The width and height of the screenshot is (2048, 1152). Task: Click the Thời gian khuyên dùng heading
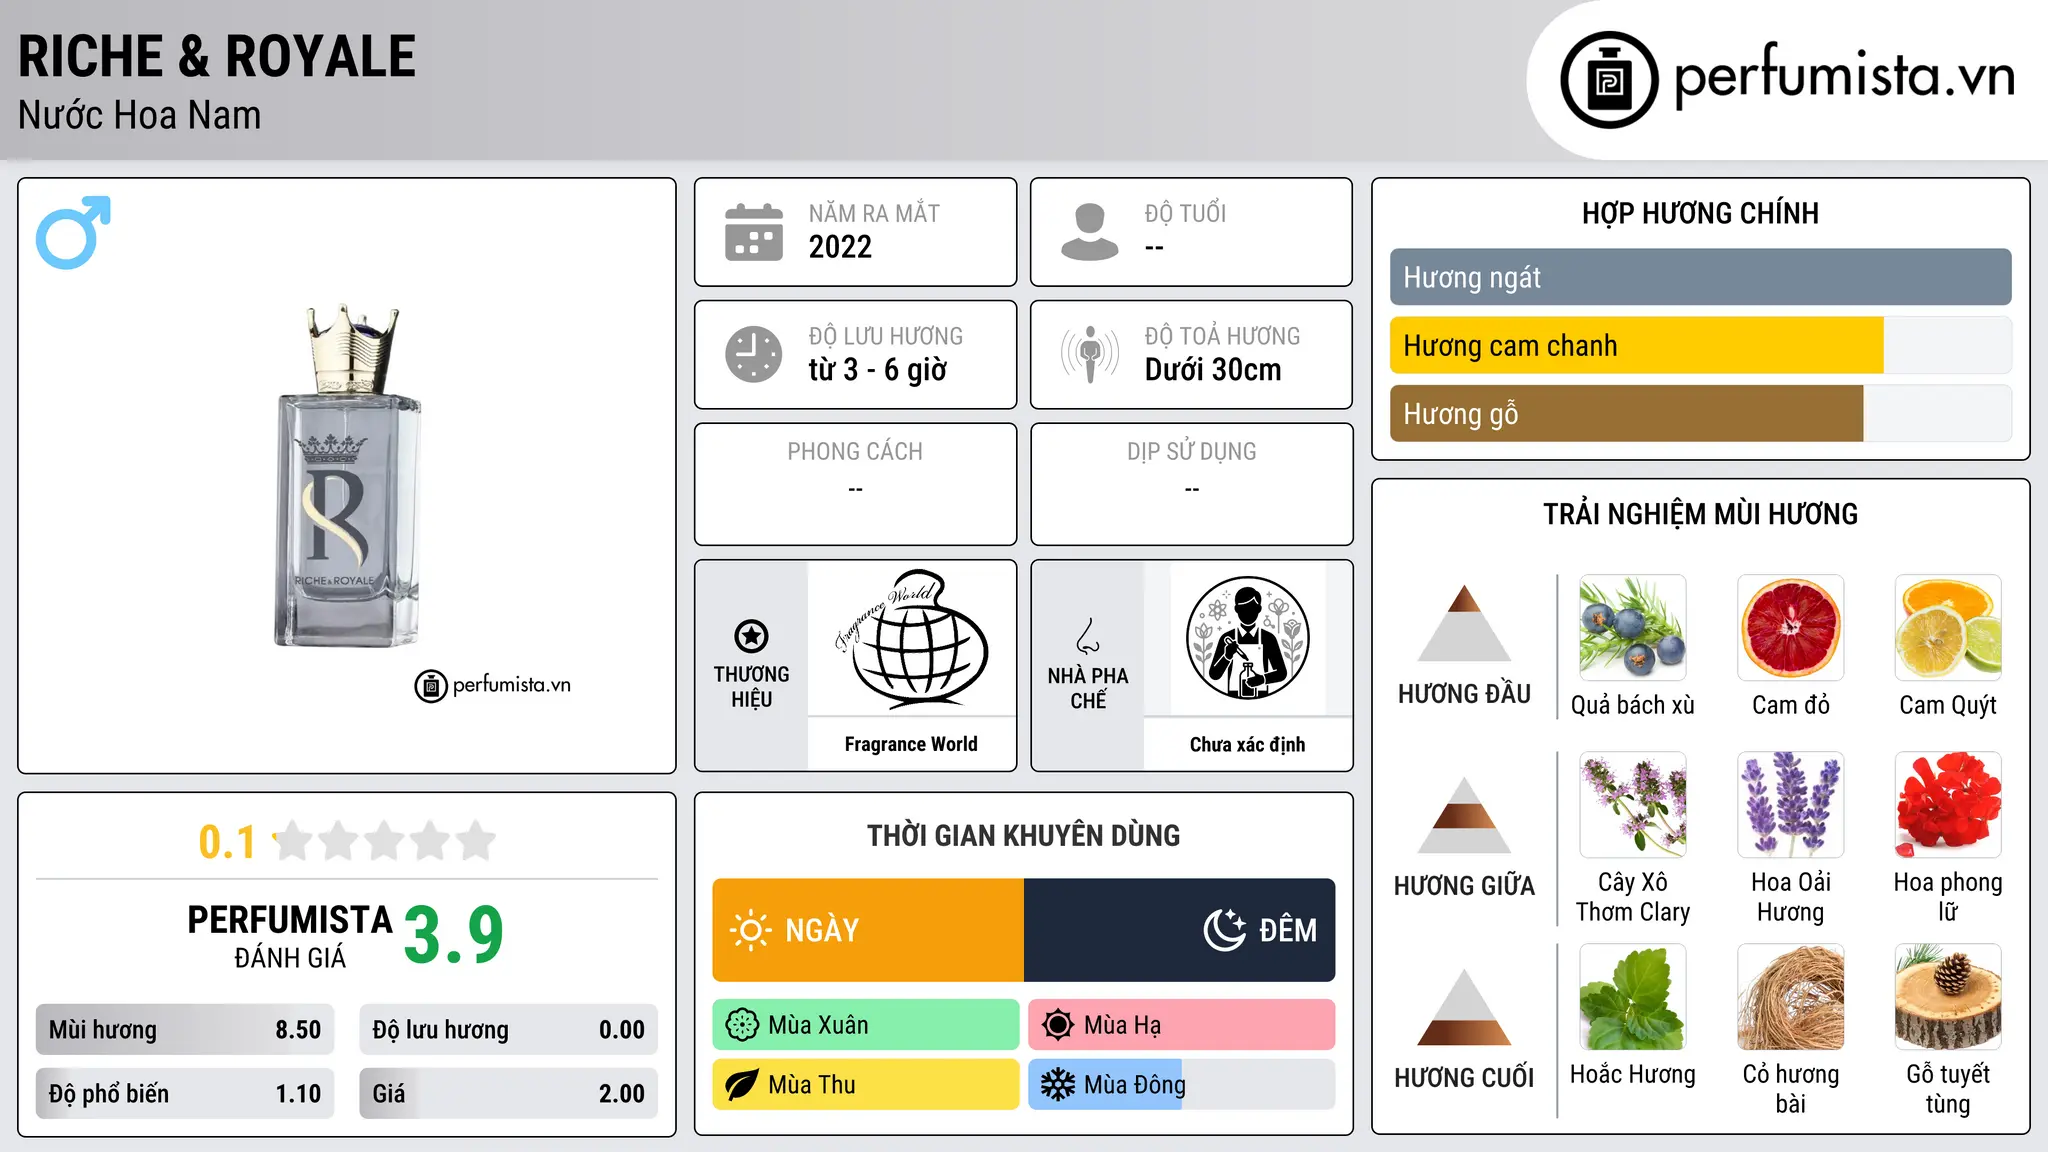coord(1023,835)
